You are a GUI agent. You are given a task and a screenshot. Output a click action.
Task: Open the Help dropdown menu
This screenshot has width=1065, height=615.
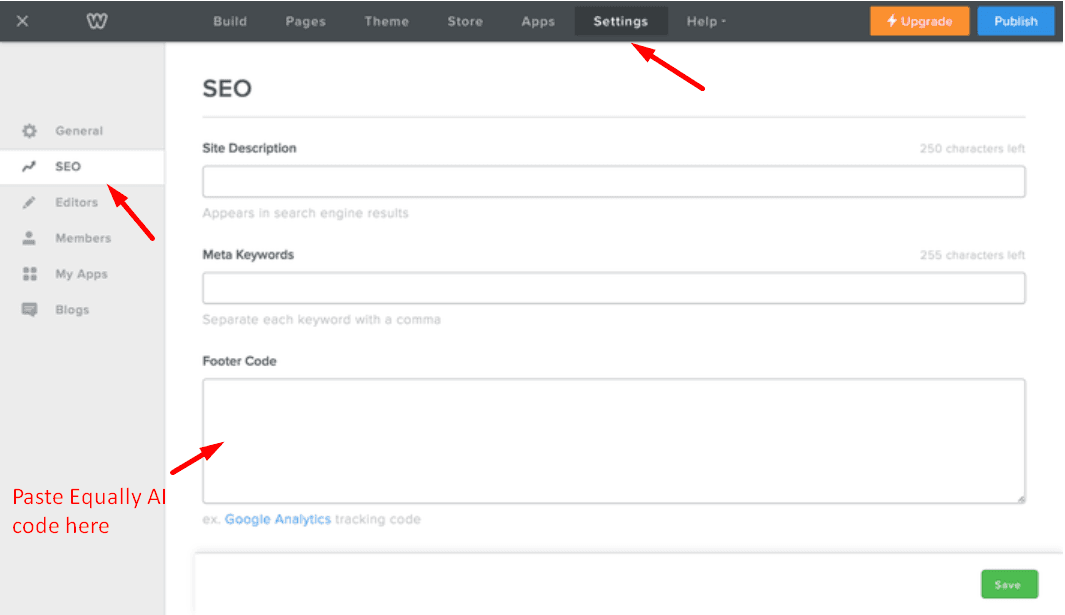[x=706, y=21]
